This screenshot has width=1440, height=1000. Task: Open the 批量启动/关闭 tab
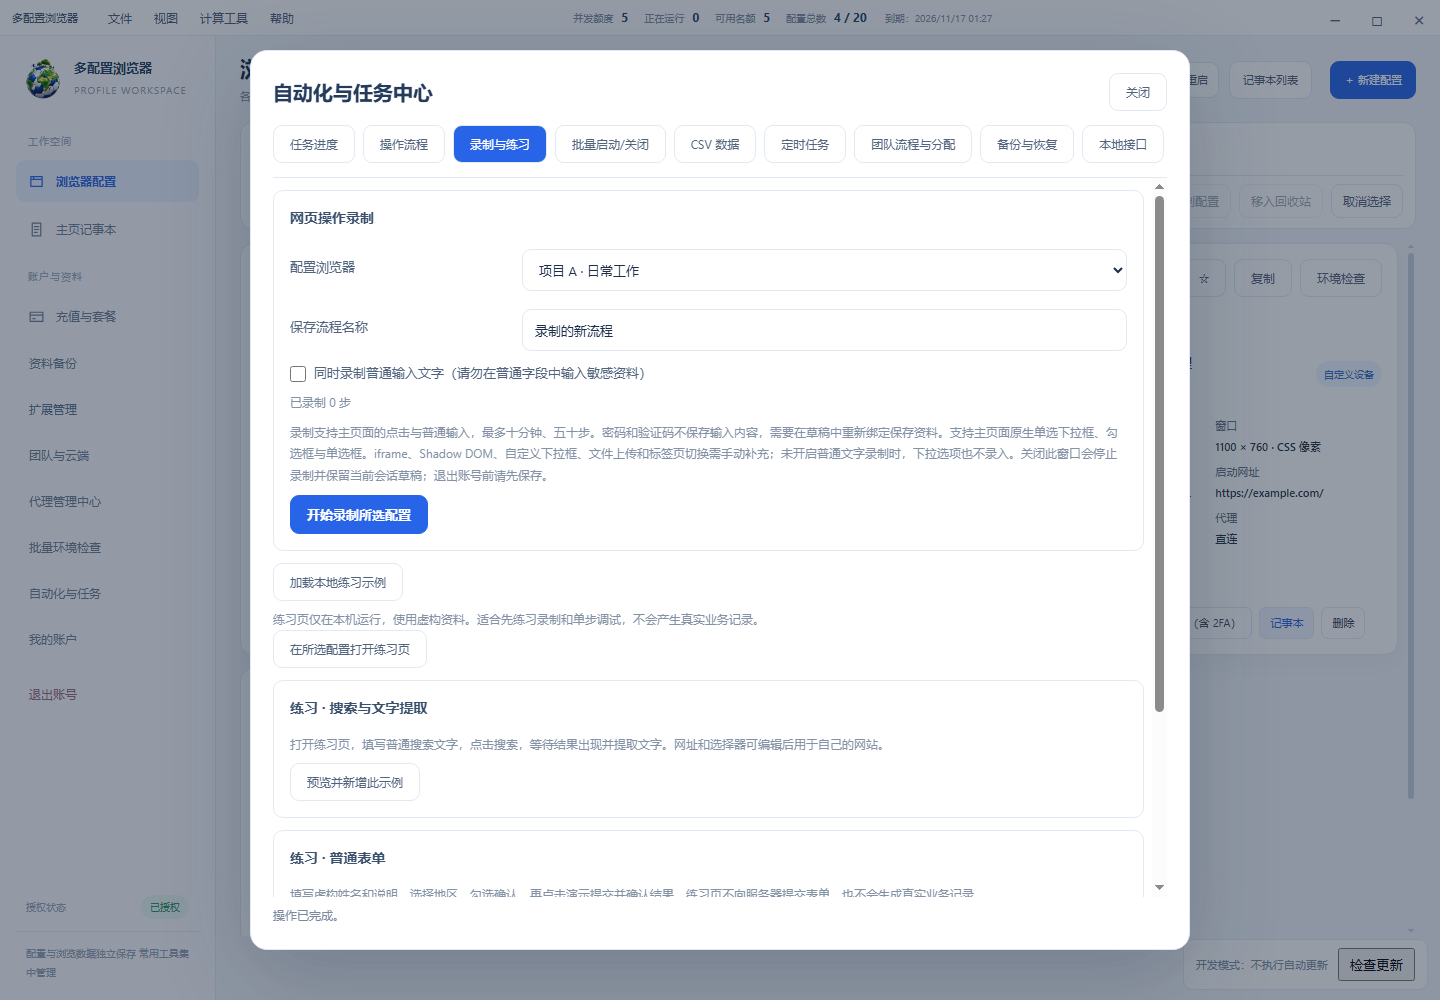[x=610, y=144]
